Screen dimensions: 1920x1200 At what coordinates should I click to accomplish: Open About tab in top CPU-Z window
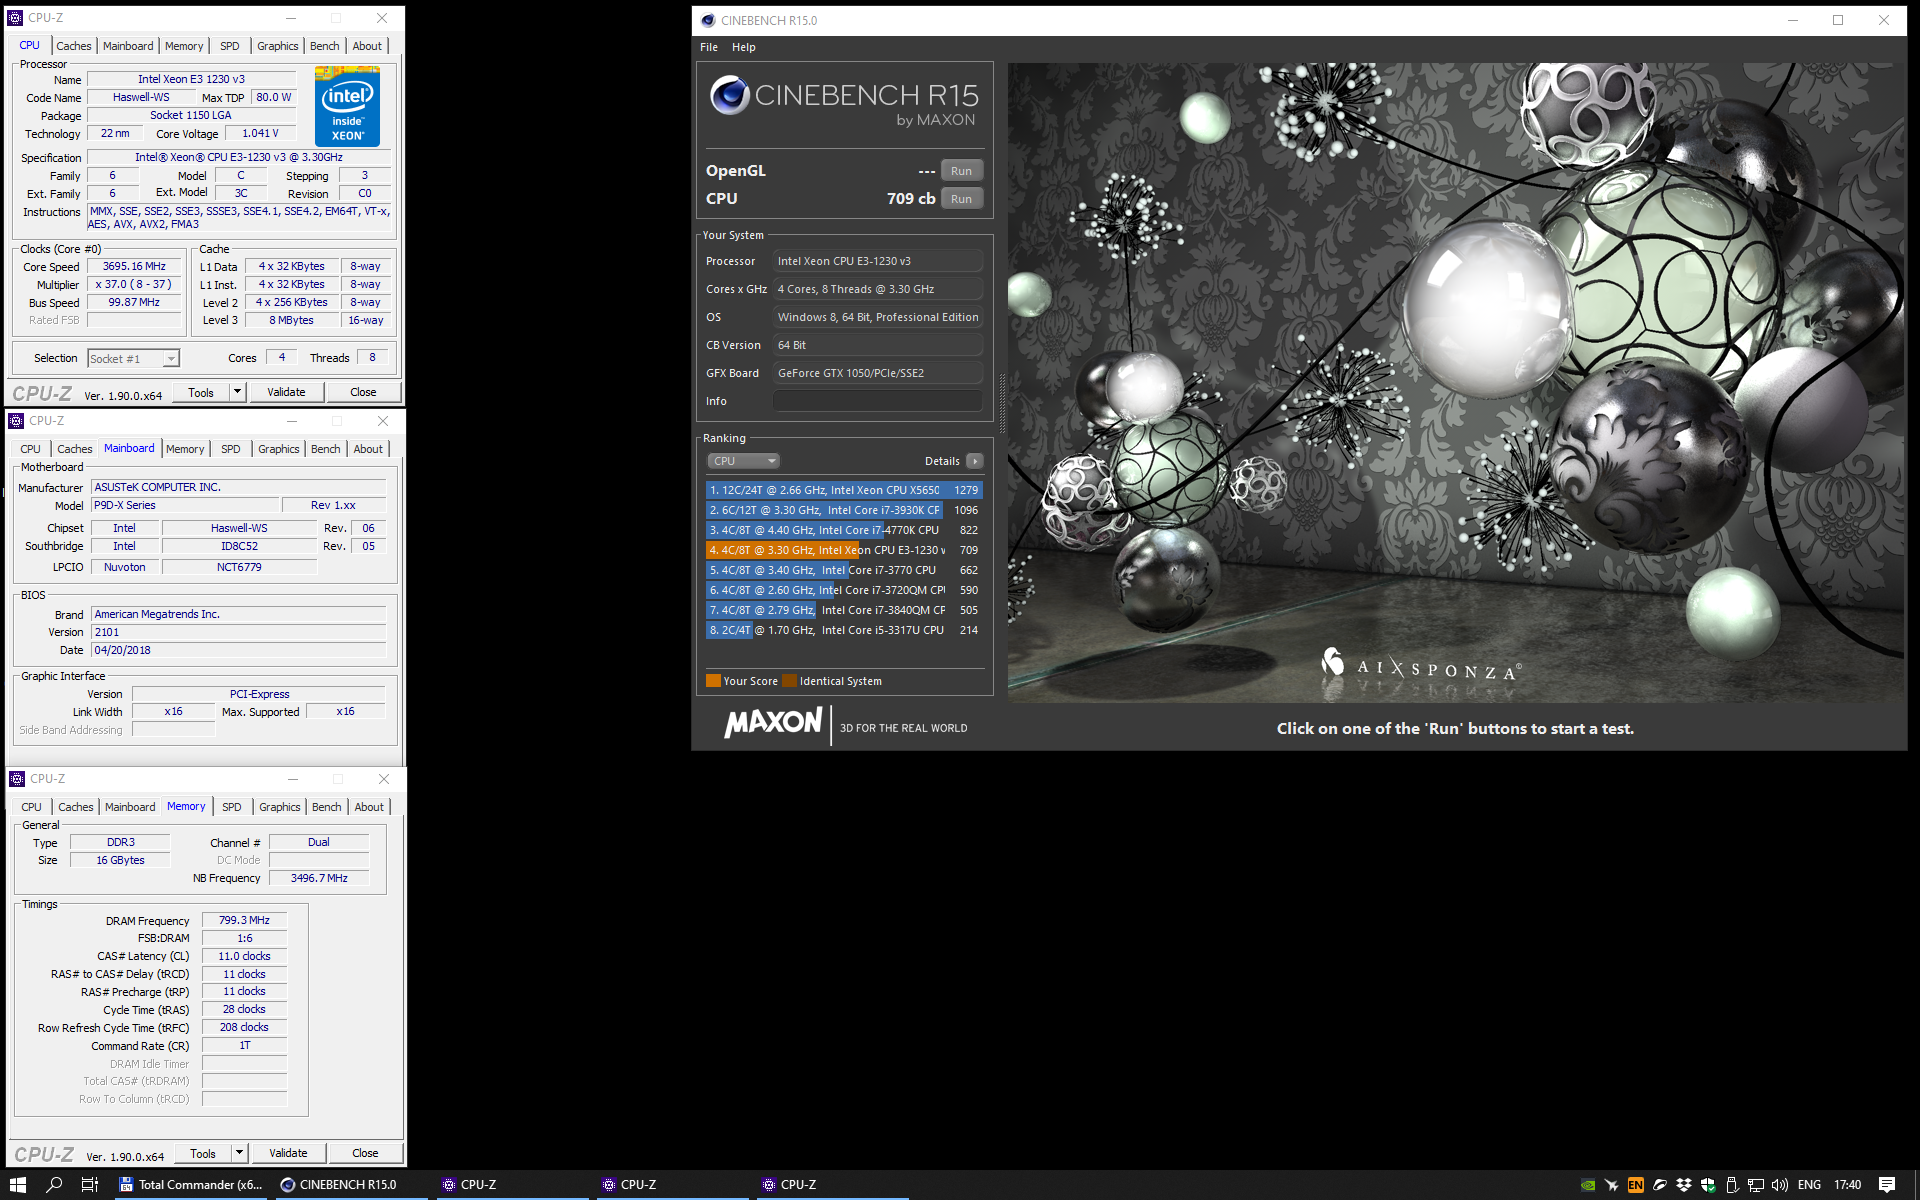click(367, 46)
